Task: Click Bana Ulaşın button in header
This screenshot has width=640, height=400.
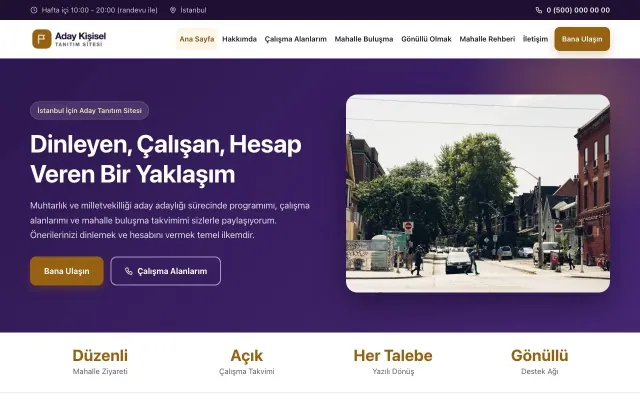Action: [x=582, y=39]
